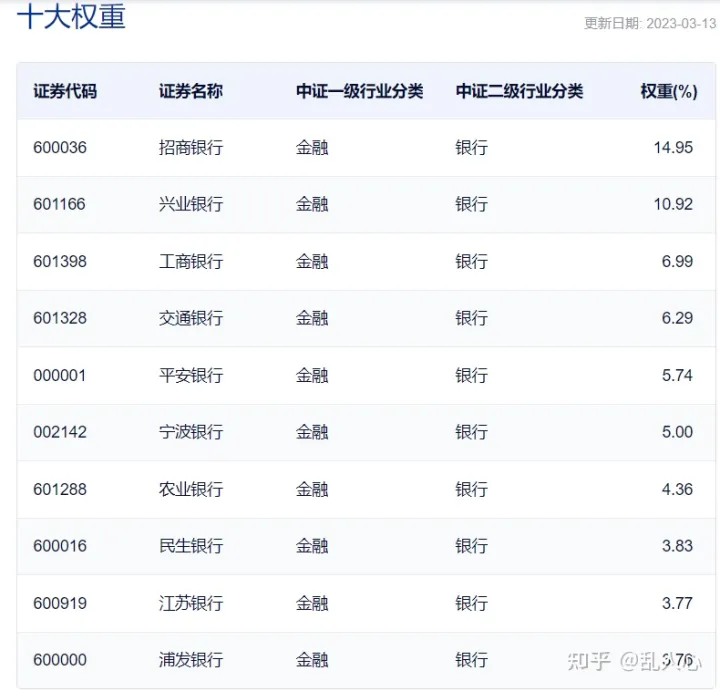Click the name 宁波银行
This screenshot has width=720, height=691.
click(191, 432)
